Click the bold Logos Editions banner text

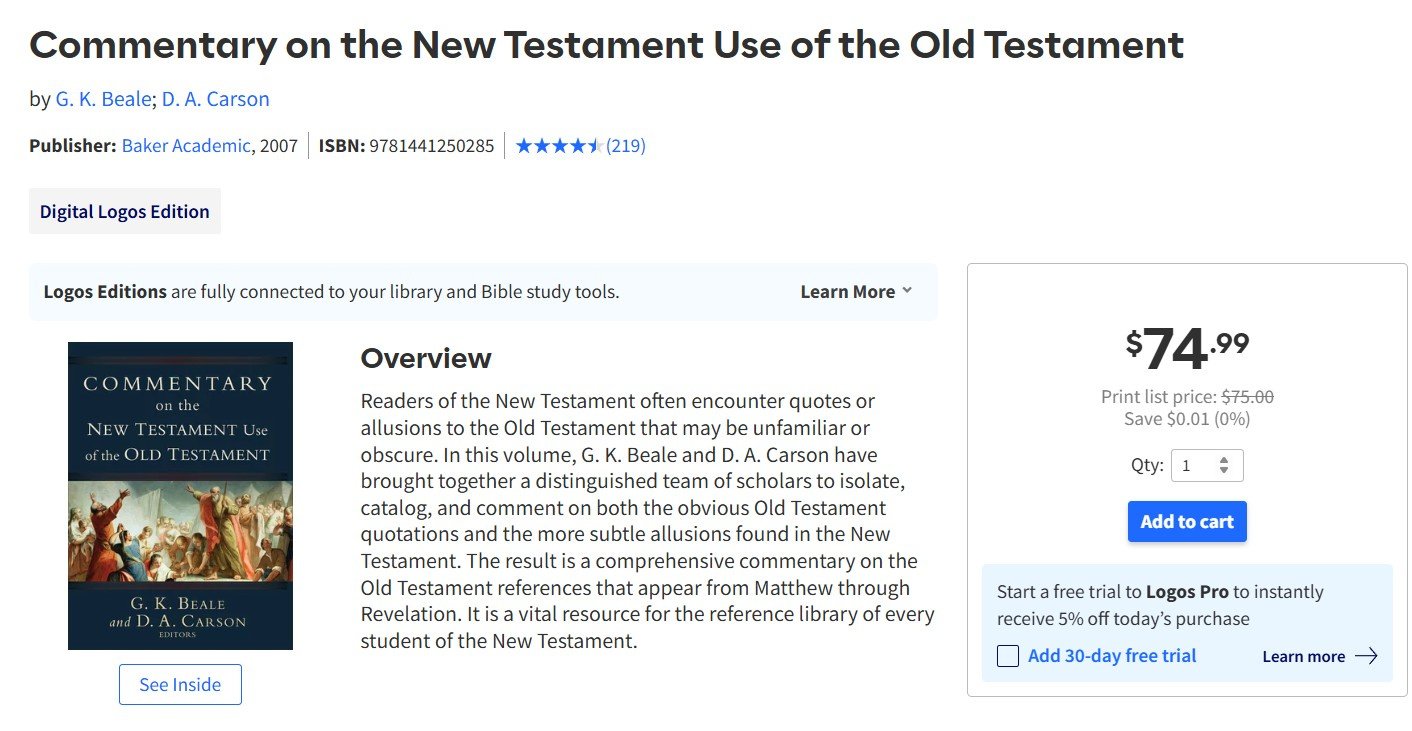105,292
